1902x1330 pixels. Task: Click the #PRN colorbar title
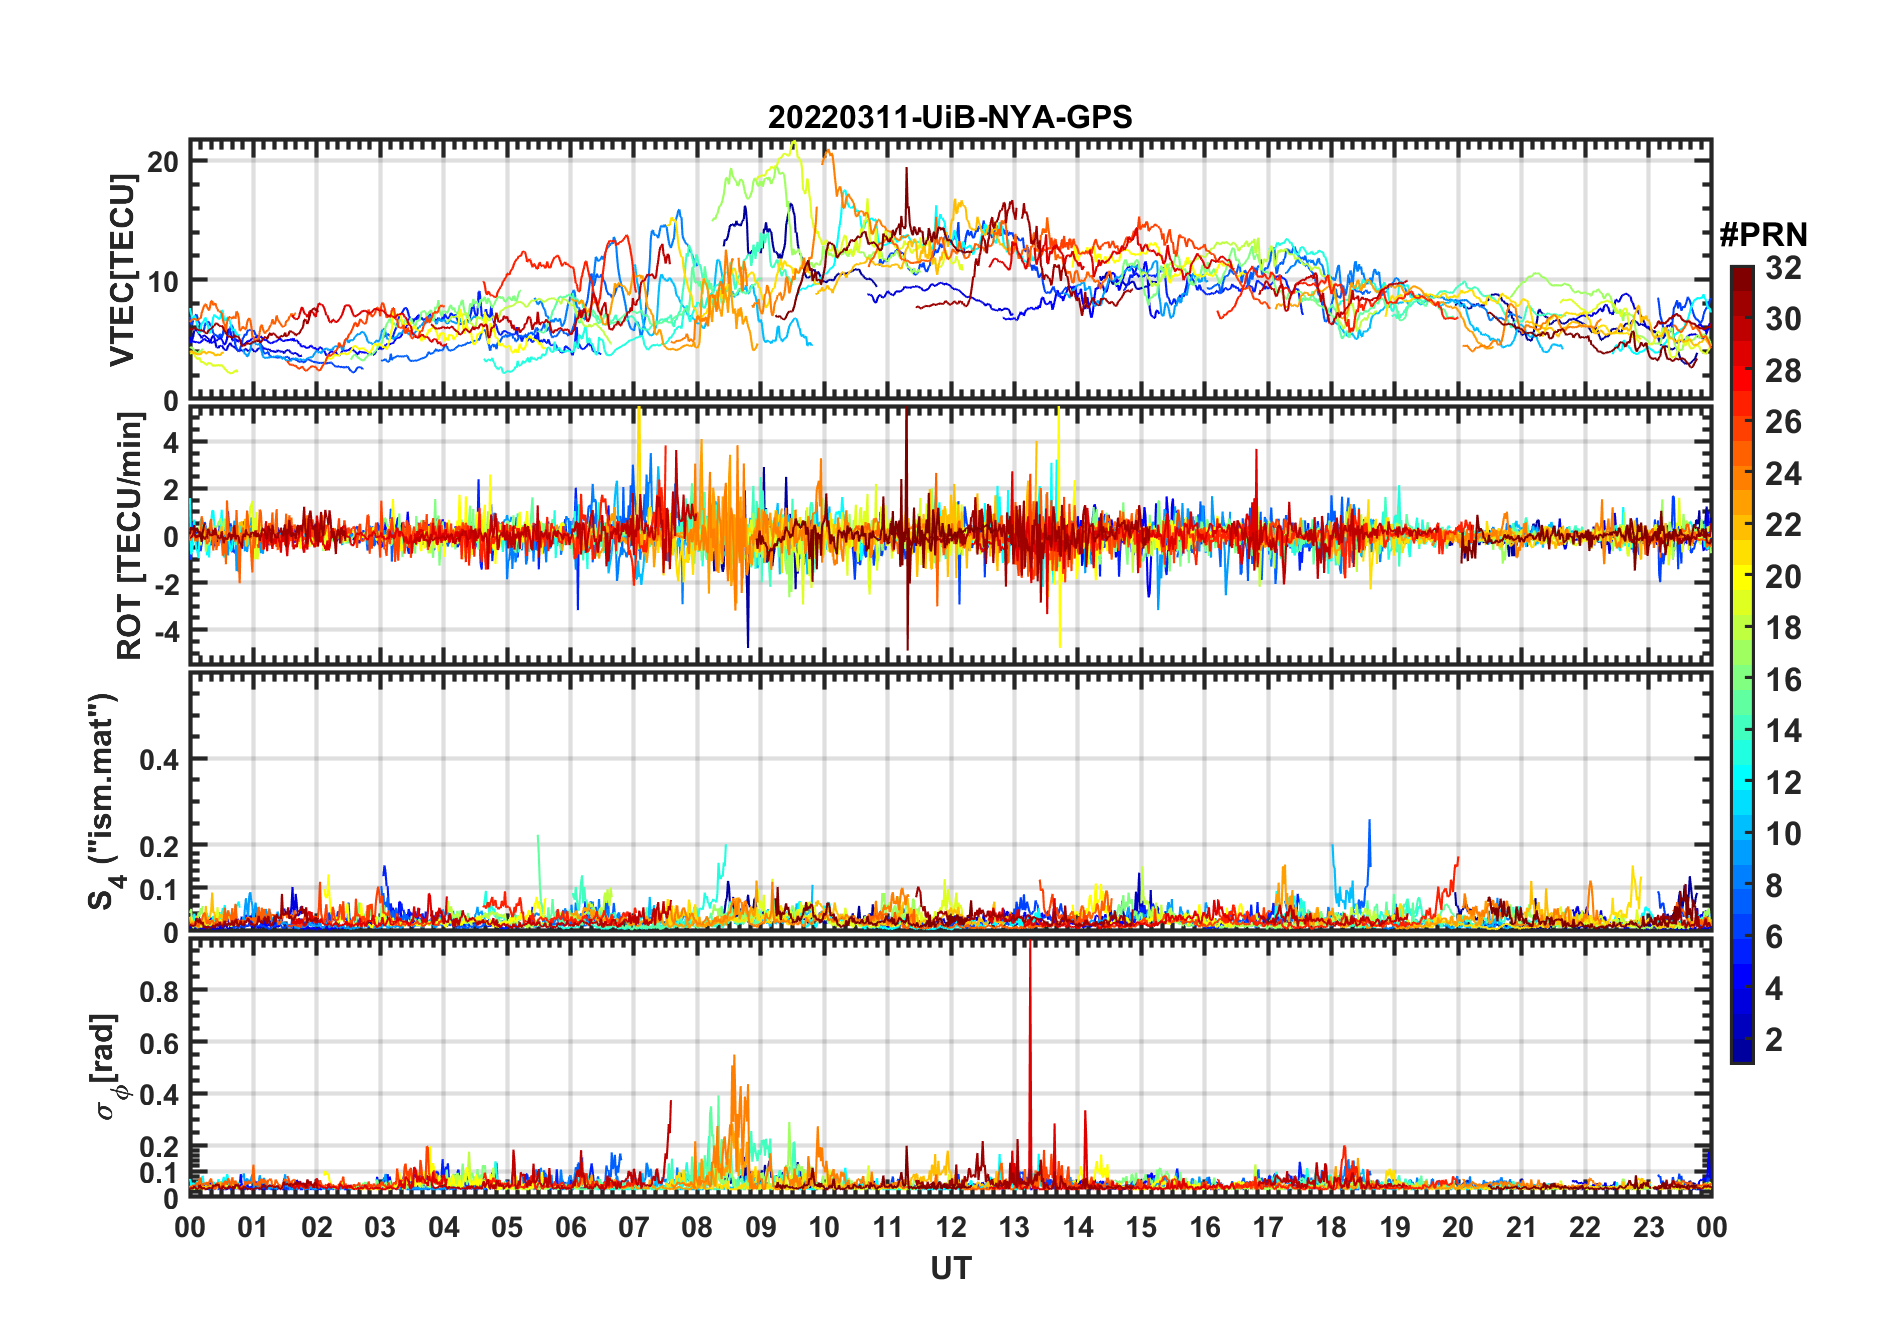click(x=1763, y=235)
